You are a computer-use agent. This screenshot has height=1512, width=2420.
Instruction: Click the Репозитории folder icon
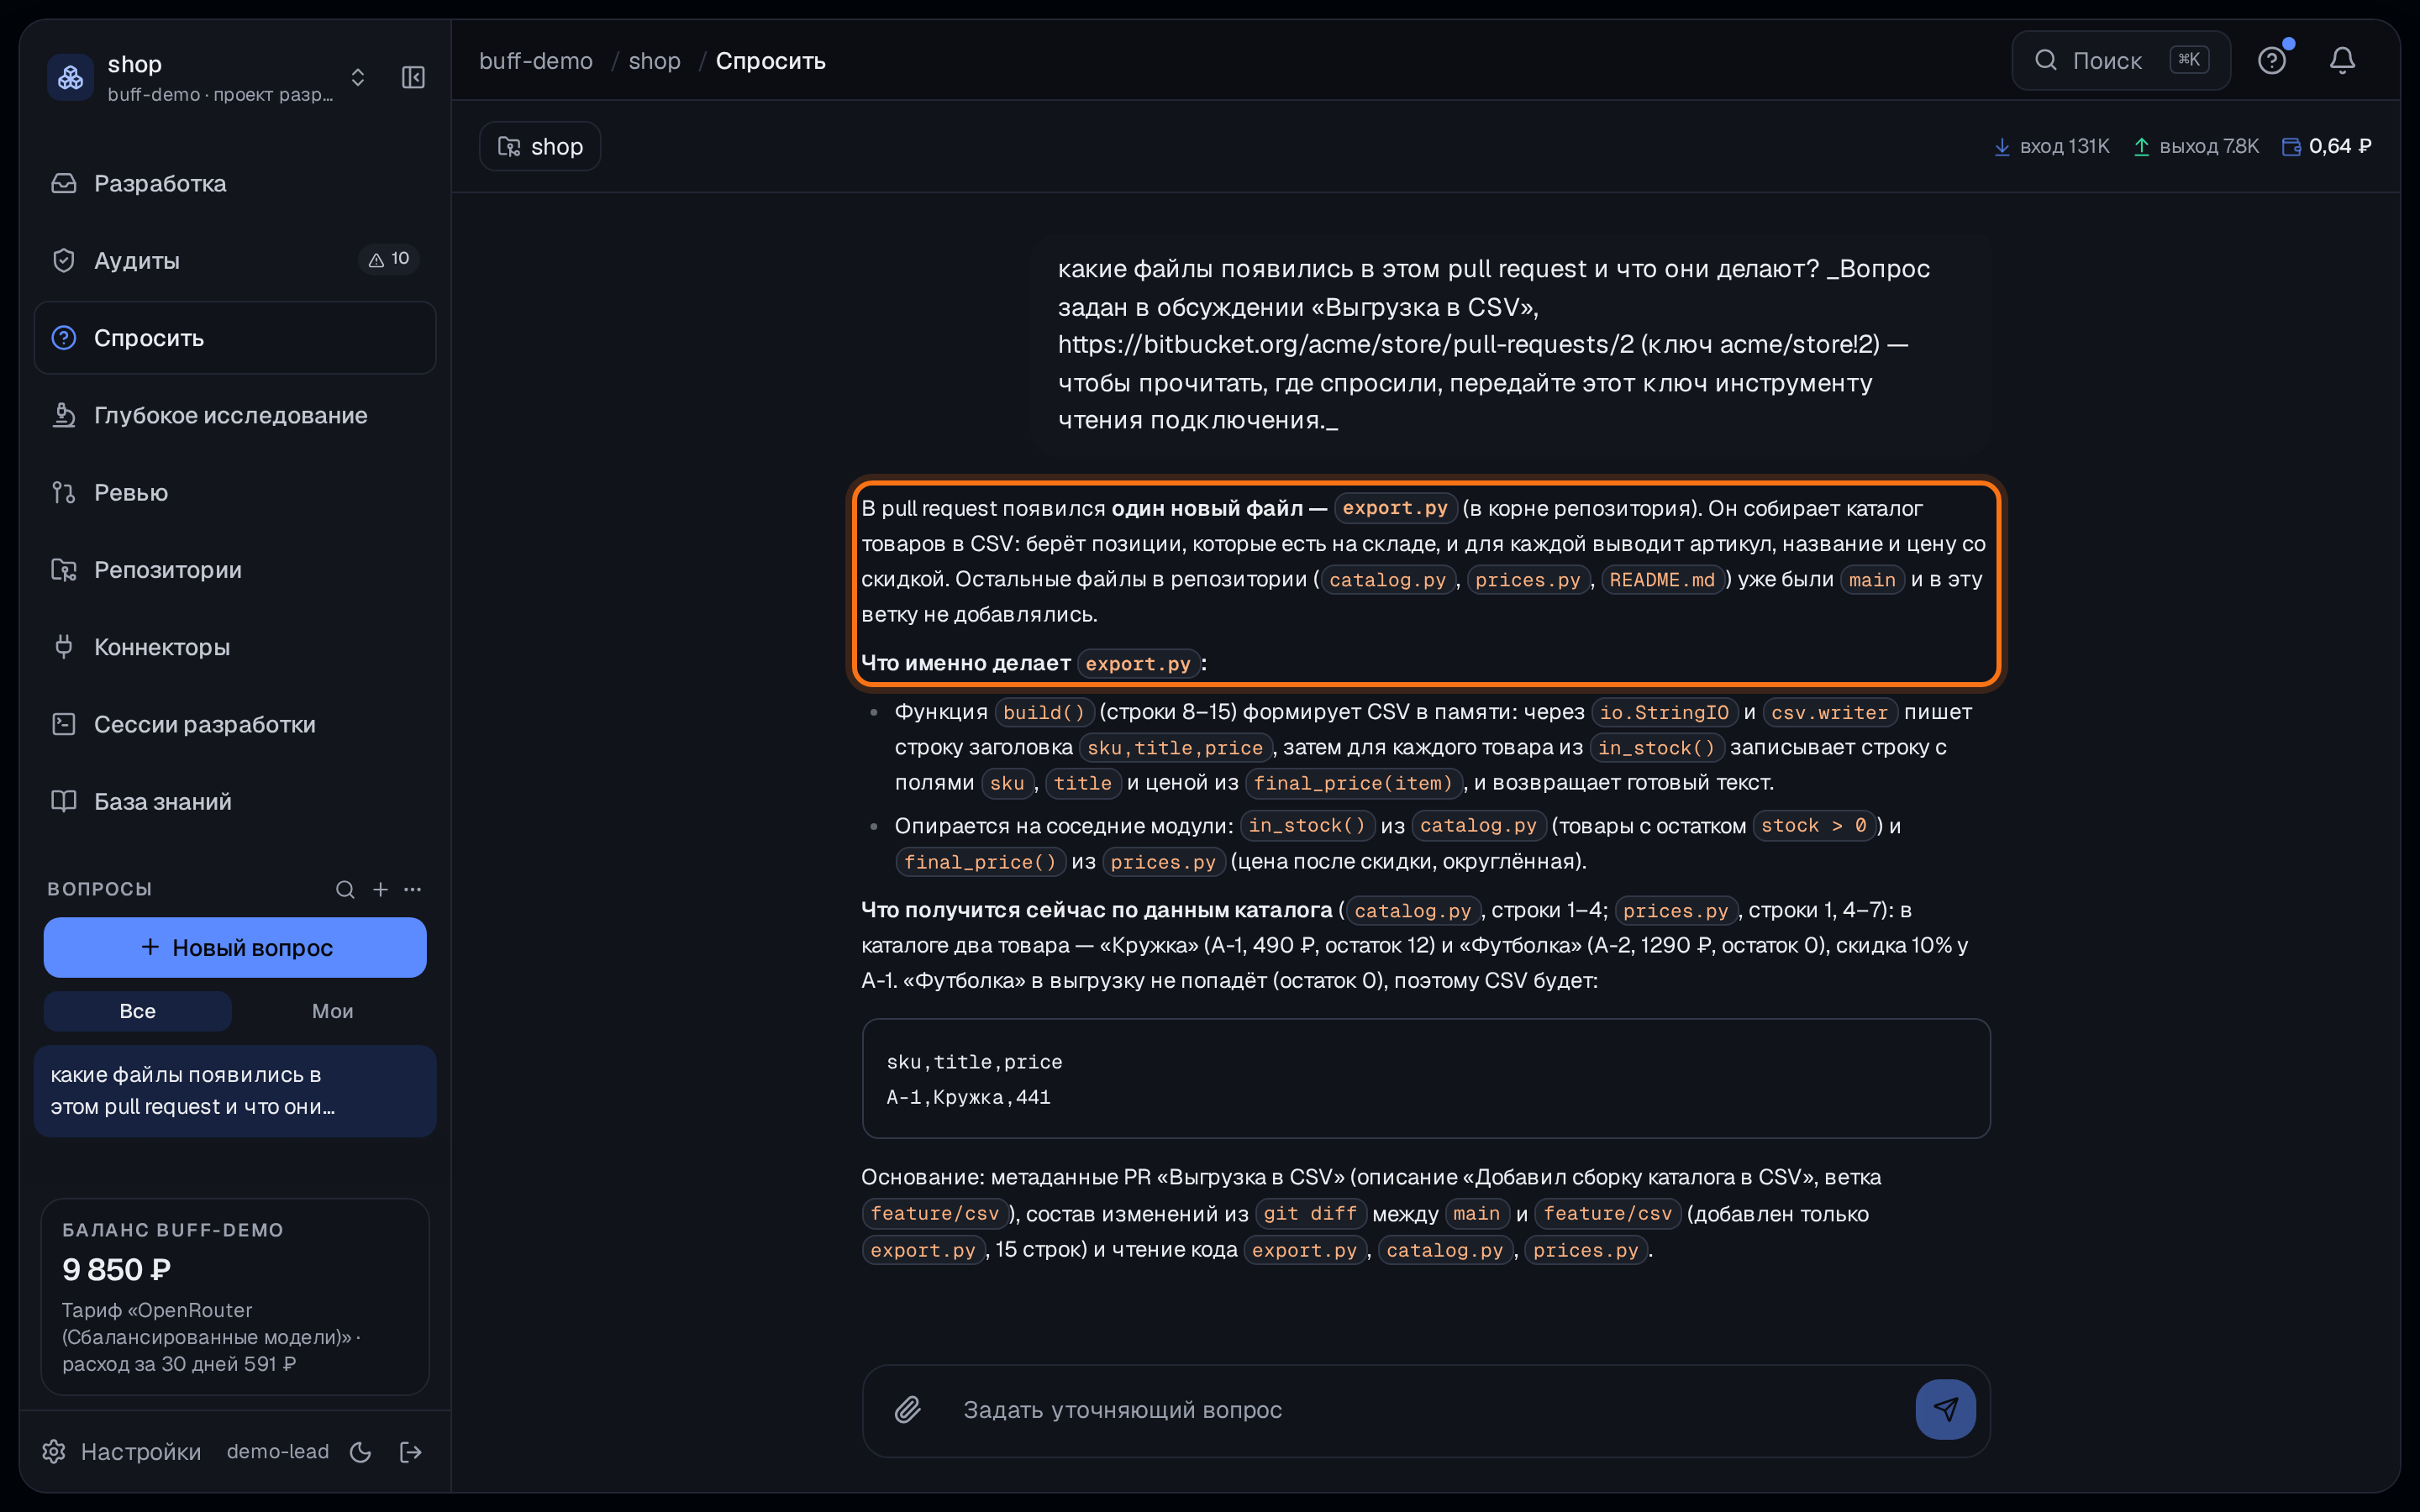(64, 570)
